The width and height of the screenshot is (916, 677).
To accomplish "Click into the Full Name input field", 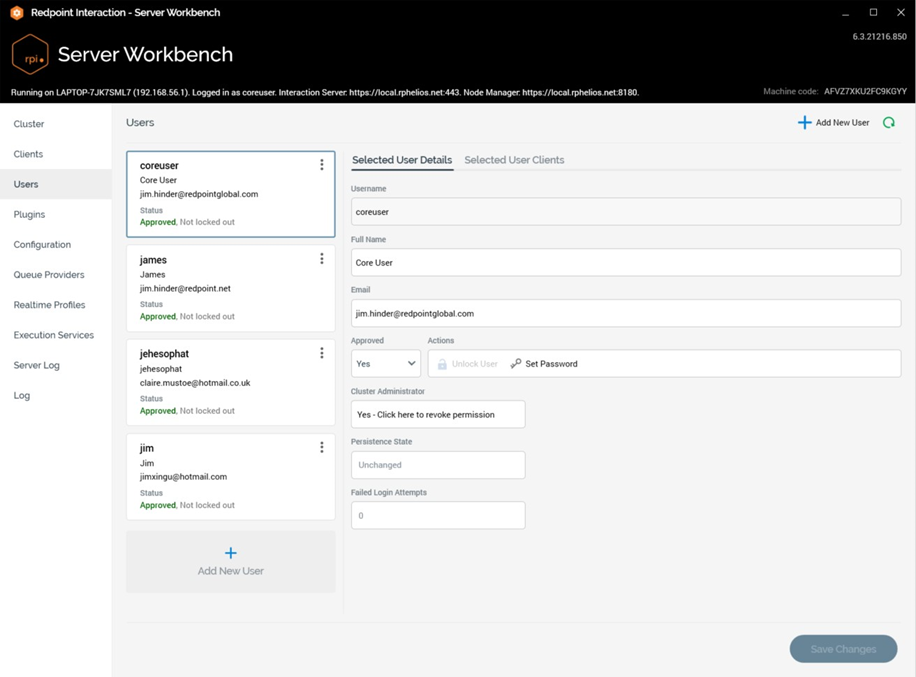I will [x=626, y=262].
